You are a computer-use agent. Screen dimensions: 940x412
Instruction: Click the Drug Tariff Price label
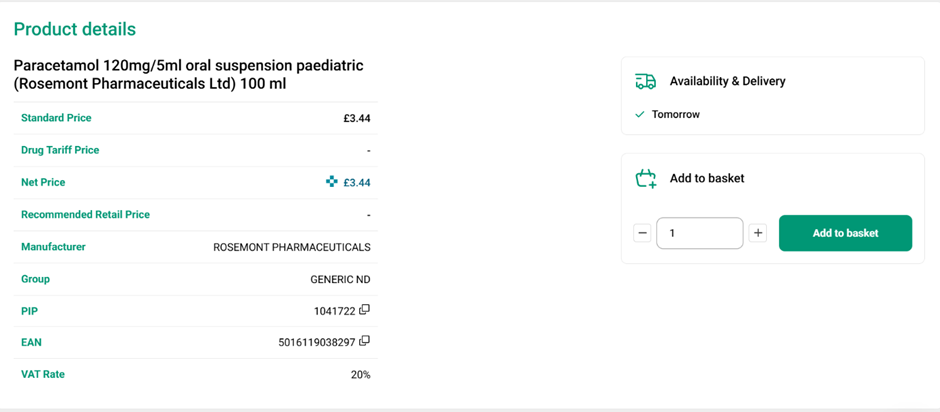[60, 150]
